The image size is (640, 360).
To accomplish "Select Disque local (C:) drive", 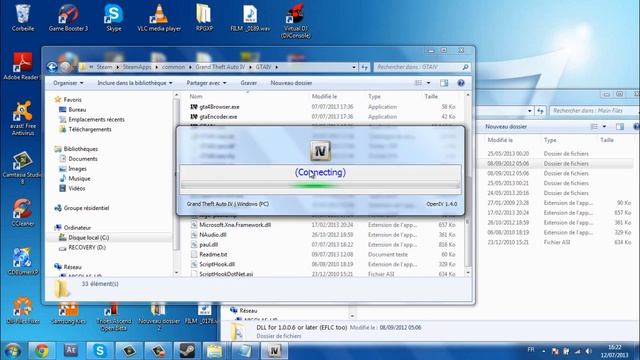I will [x=88, y=238].
